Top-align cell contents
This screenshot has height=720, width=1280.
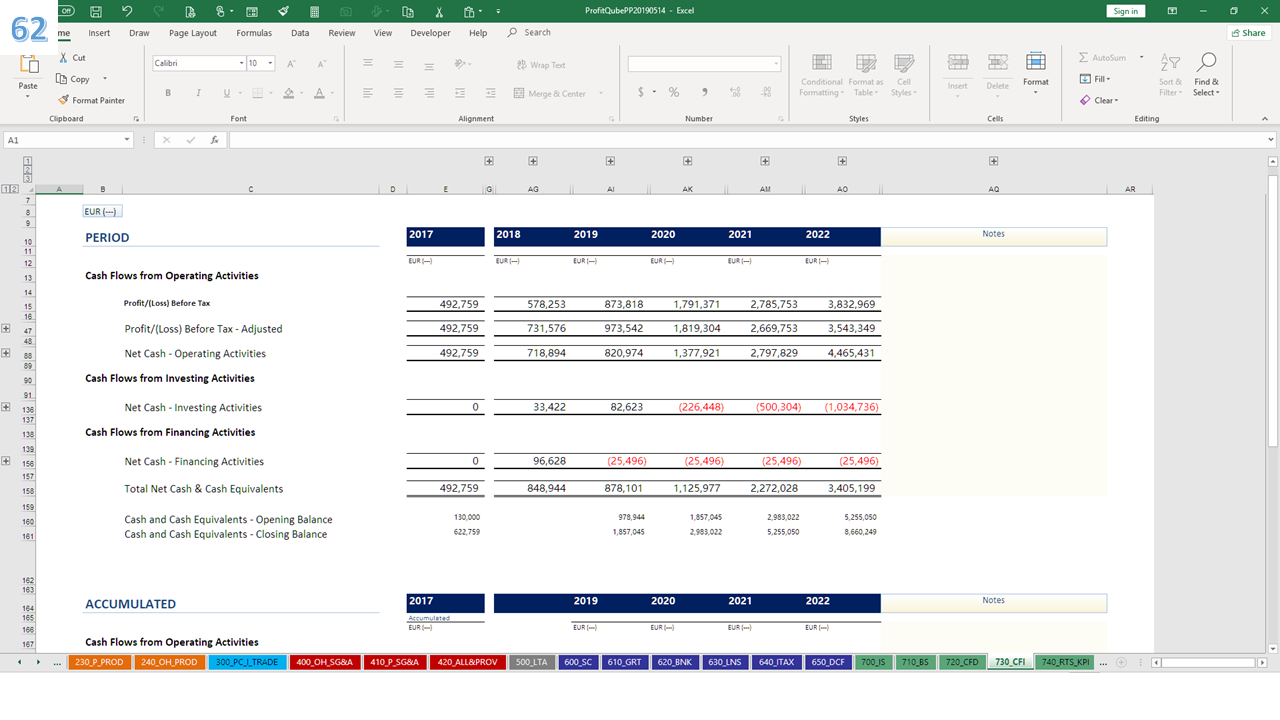tap(368, 64)
